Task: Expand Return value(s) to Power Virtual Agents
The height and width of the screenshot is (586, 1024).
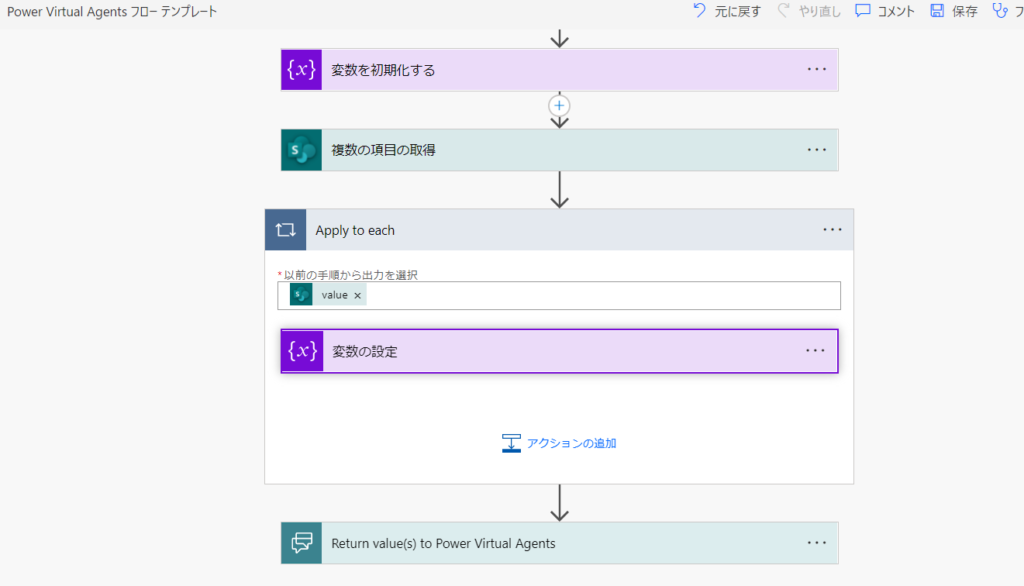Action: pyautogui.click(x=560, y=543)
